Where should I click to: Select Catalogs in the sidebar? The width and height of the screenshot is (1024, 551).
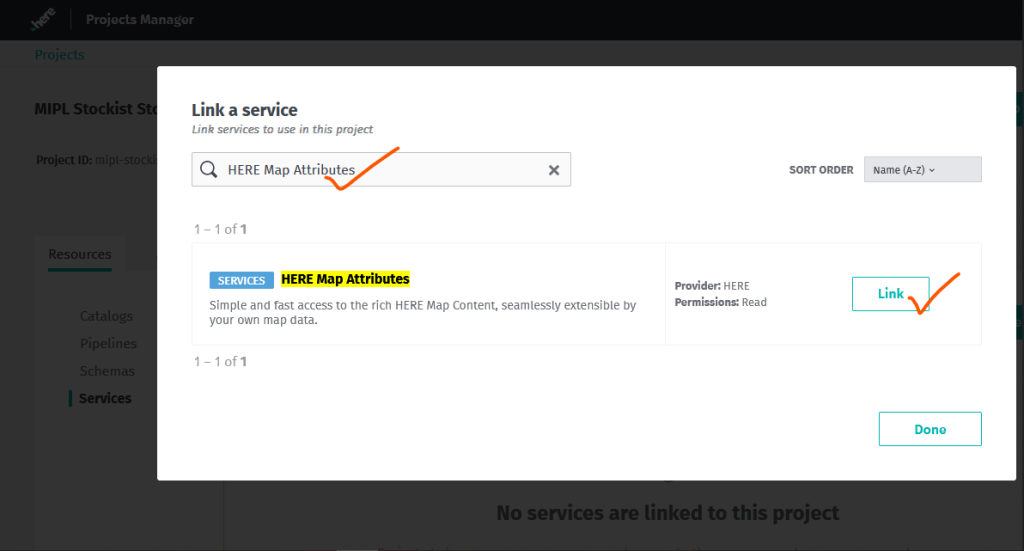point(106,316)
